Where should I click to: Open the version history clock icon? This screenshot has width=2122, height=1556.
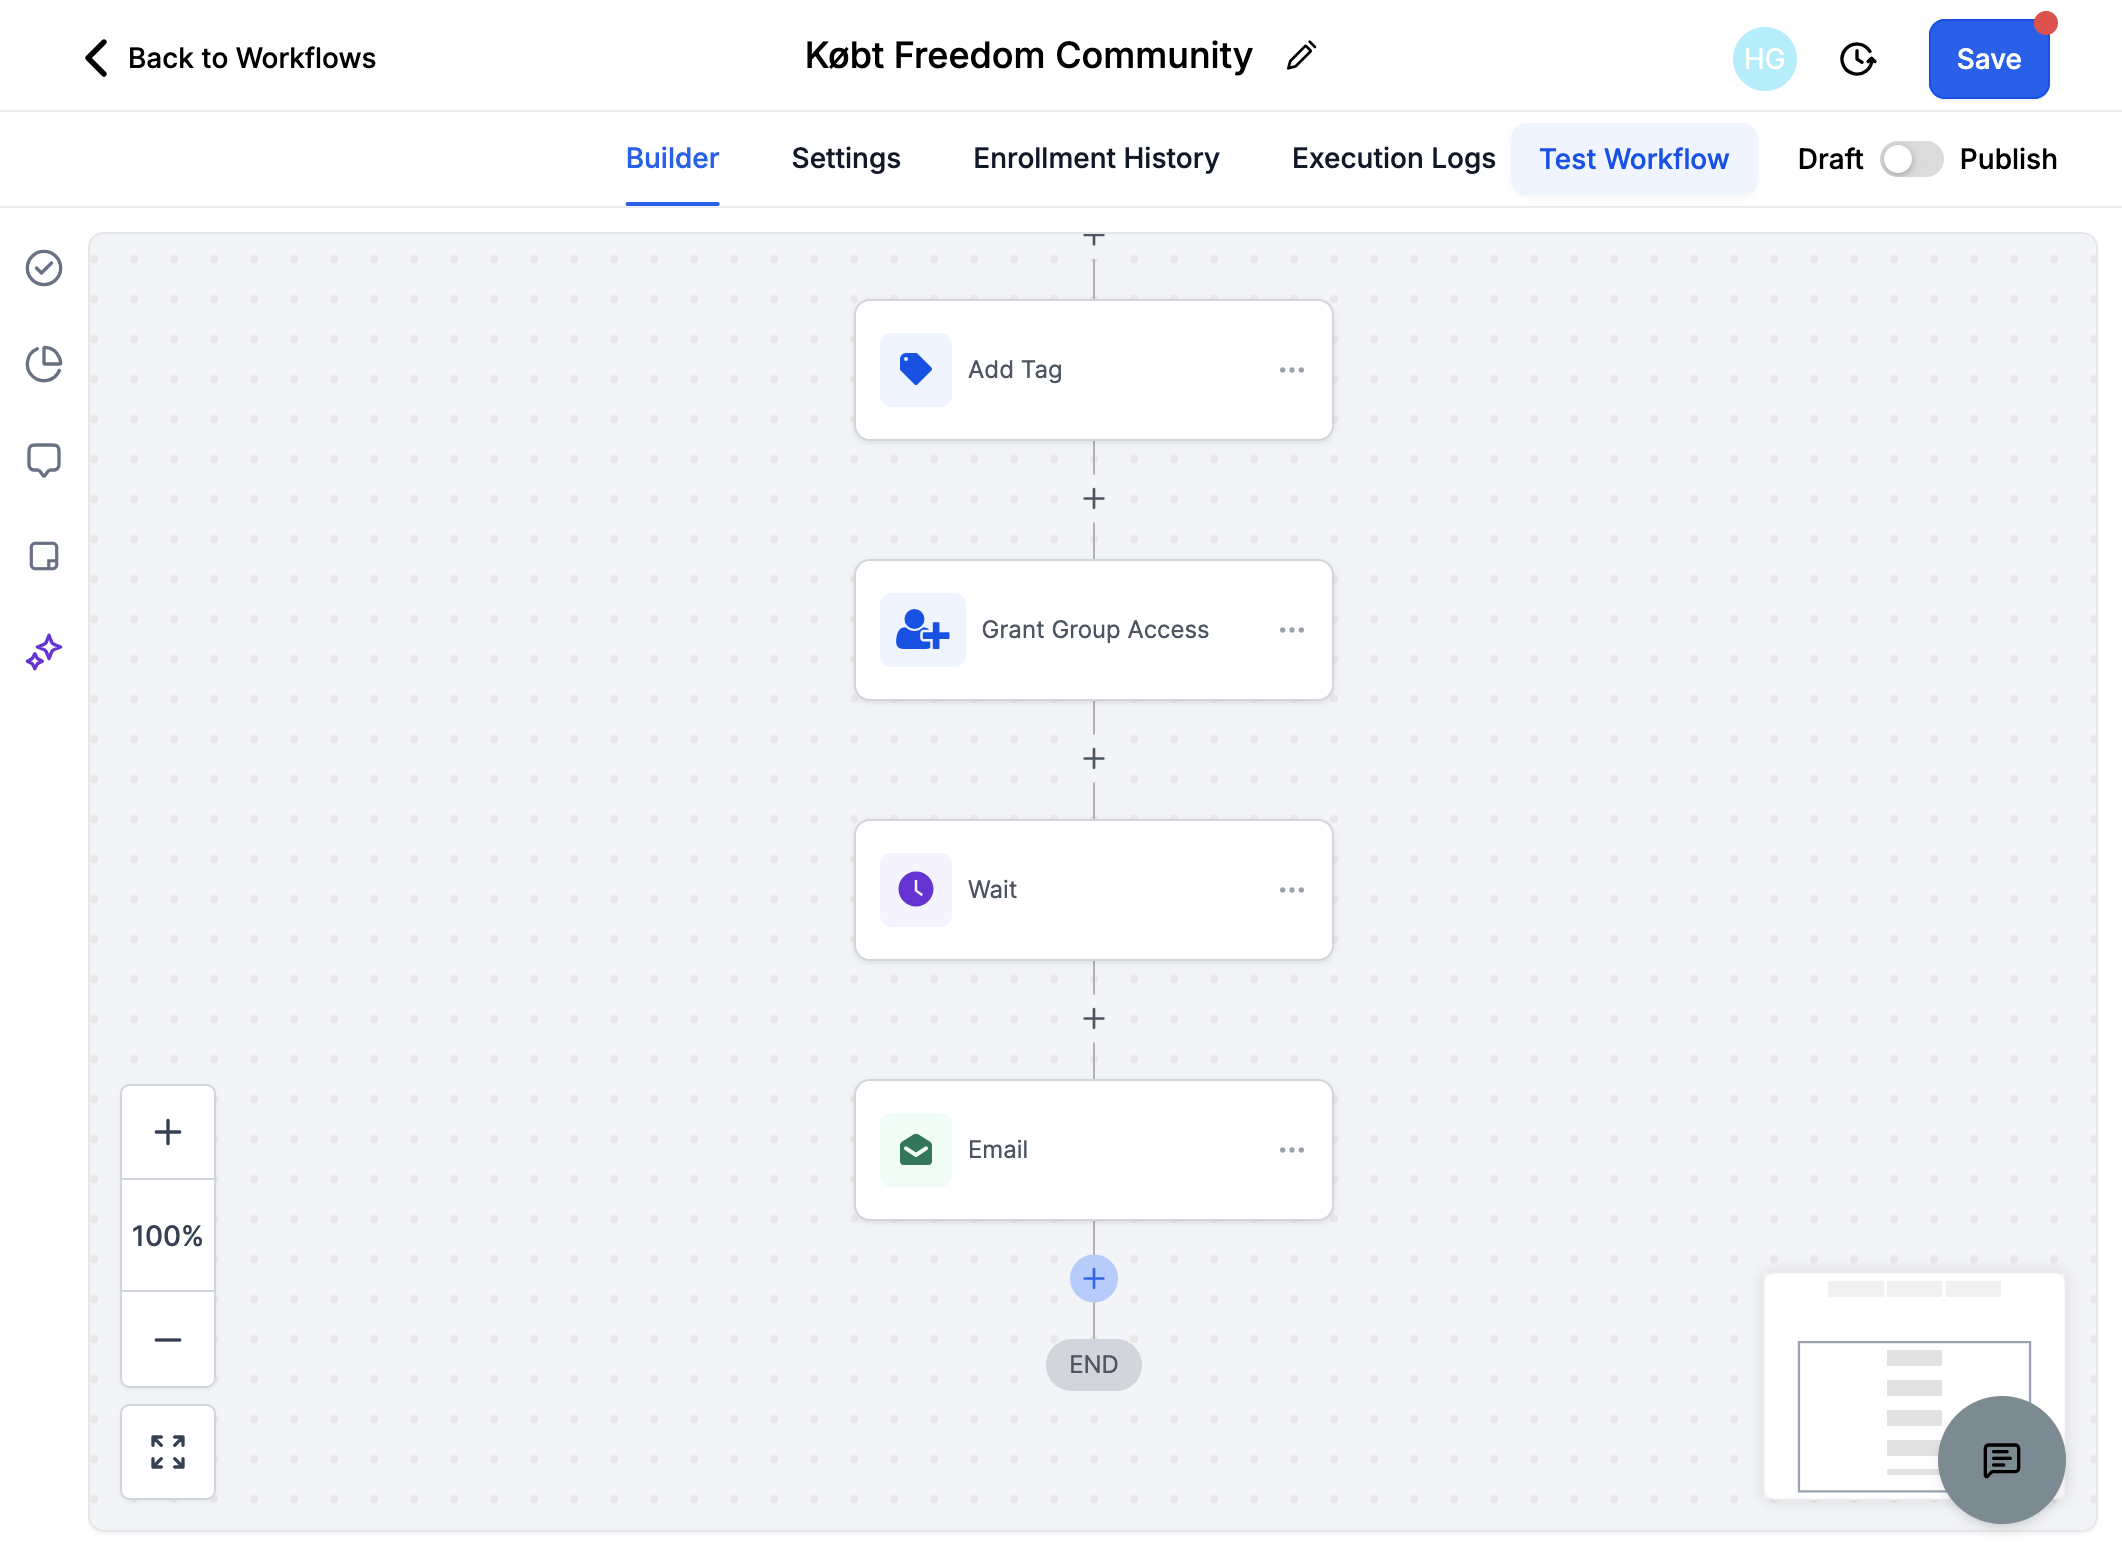(1857, 59)
